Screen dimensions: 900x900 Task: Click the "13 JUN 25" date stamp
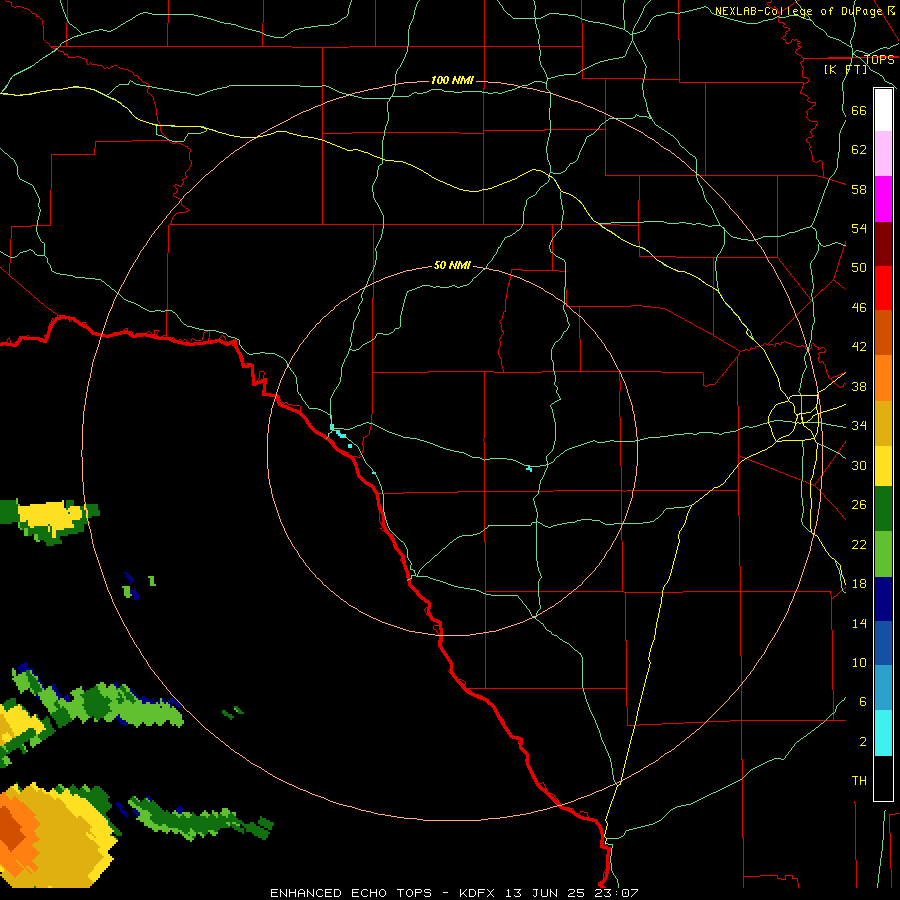click(x=545, y=893)
